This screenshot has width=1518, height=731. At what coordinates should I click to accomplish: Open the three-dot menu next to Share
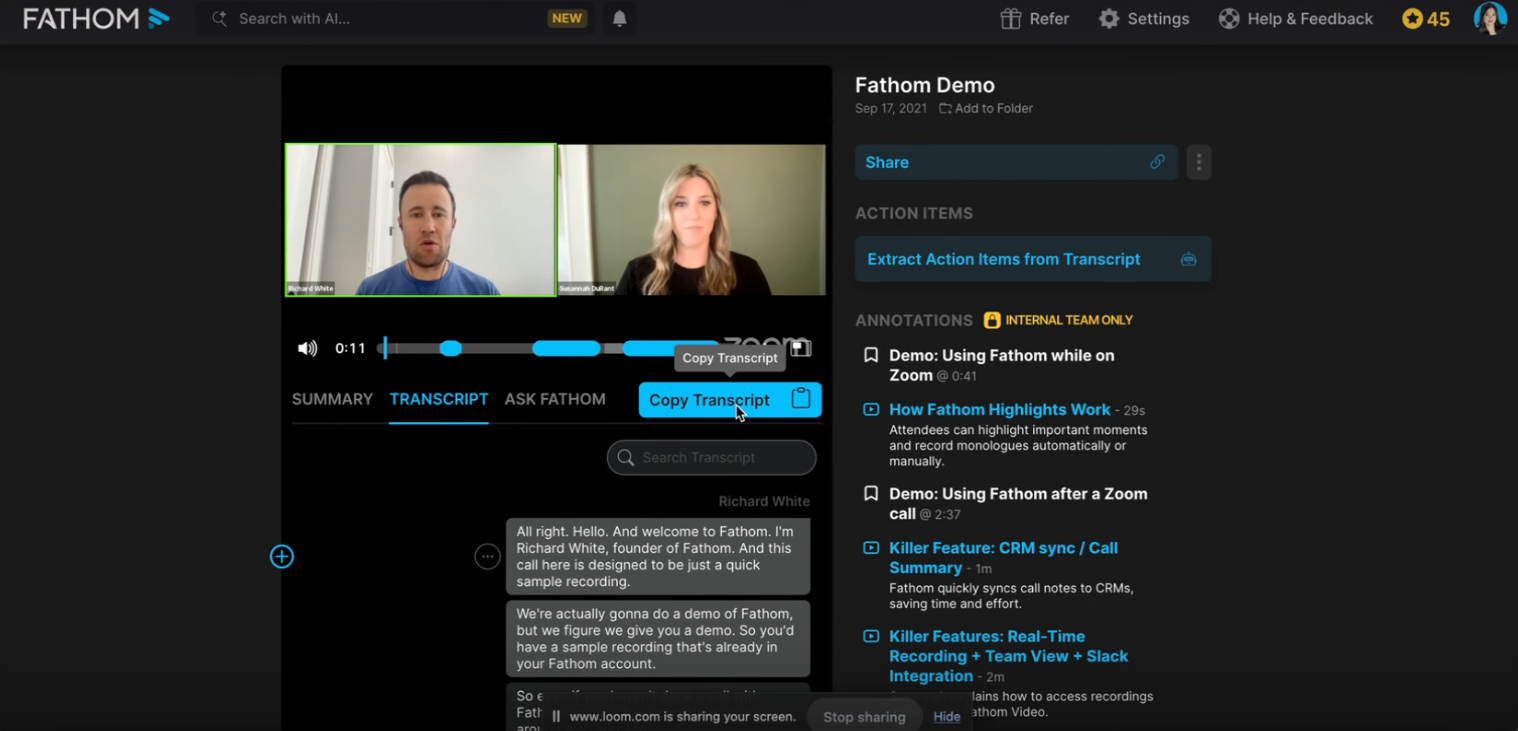1199,162
